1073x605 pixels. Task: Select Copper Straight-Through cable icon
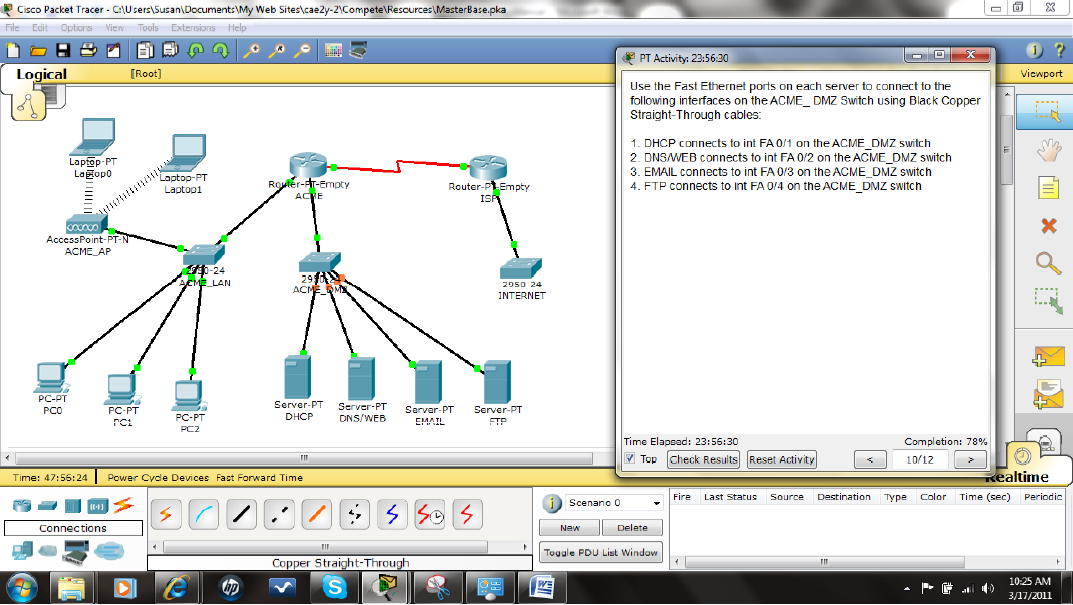pos(241,515)
